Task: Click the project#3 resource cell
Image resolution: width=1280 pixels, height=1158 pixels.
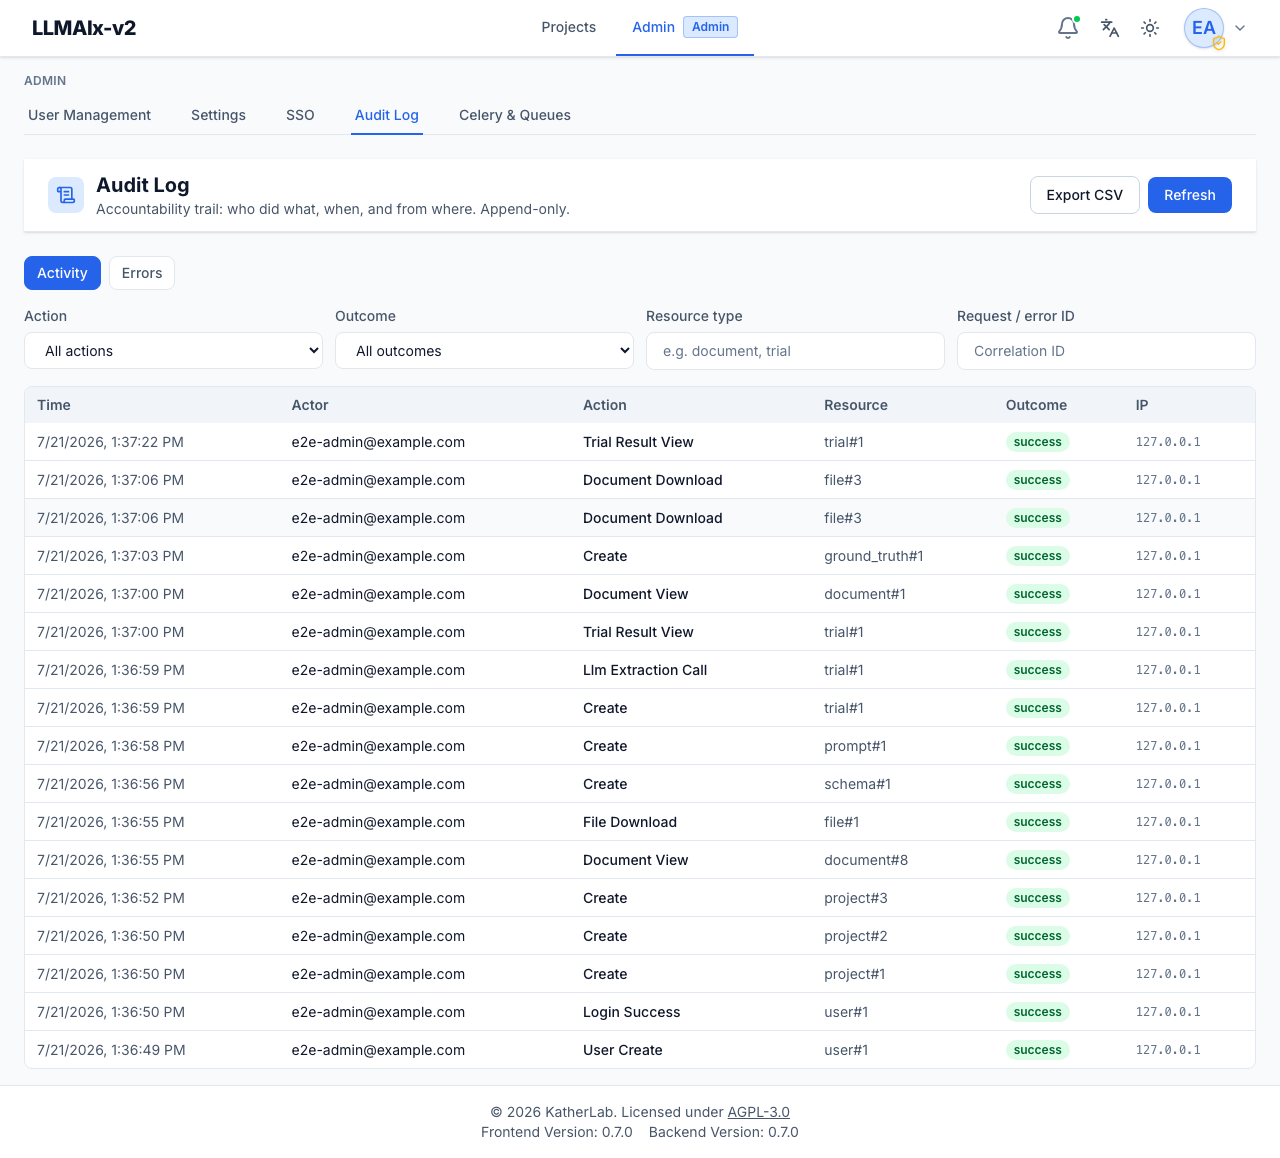Action: (x=856, y=898)
